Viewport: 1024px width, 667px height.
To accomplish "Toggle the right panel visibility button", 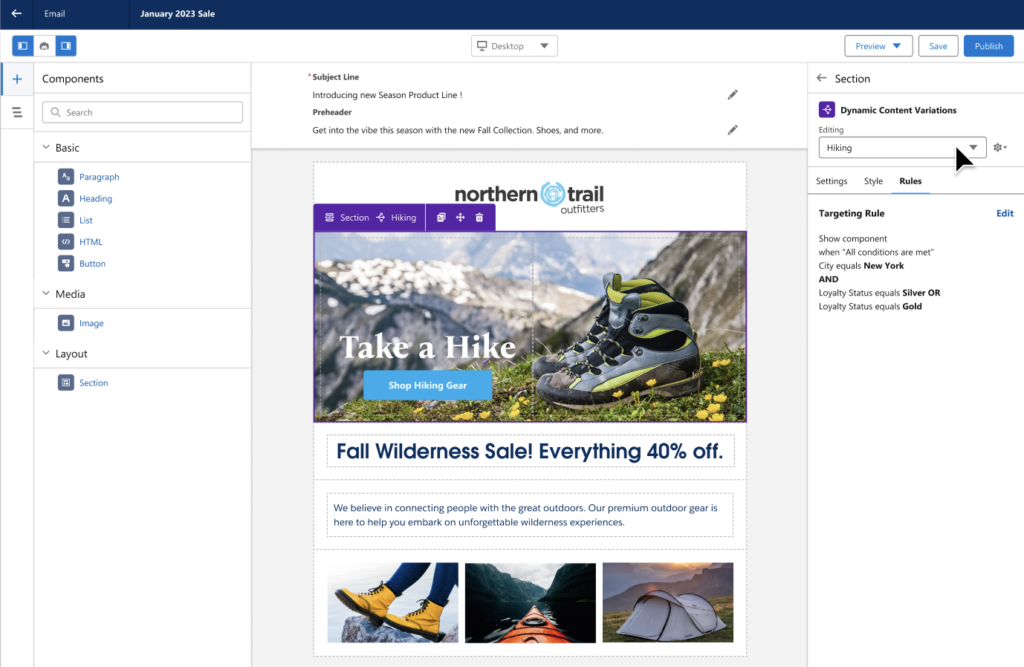I will (66, 46).
